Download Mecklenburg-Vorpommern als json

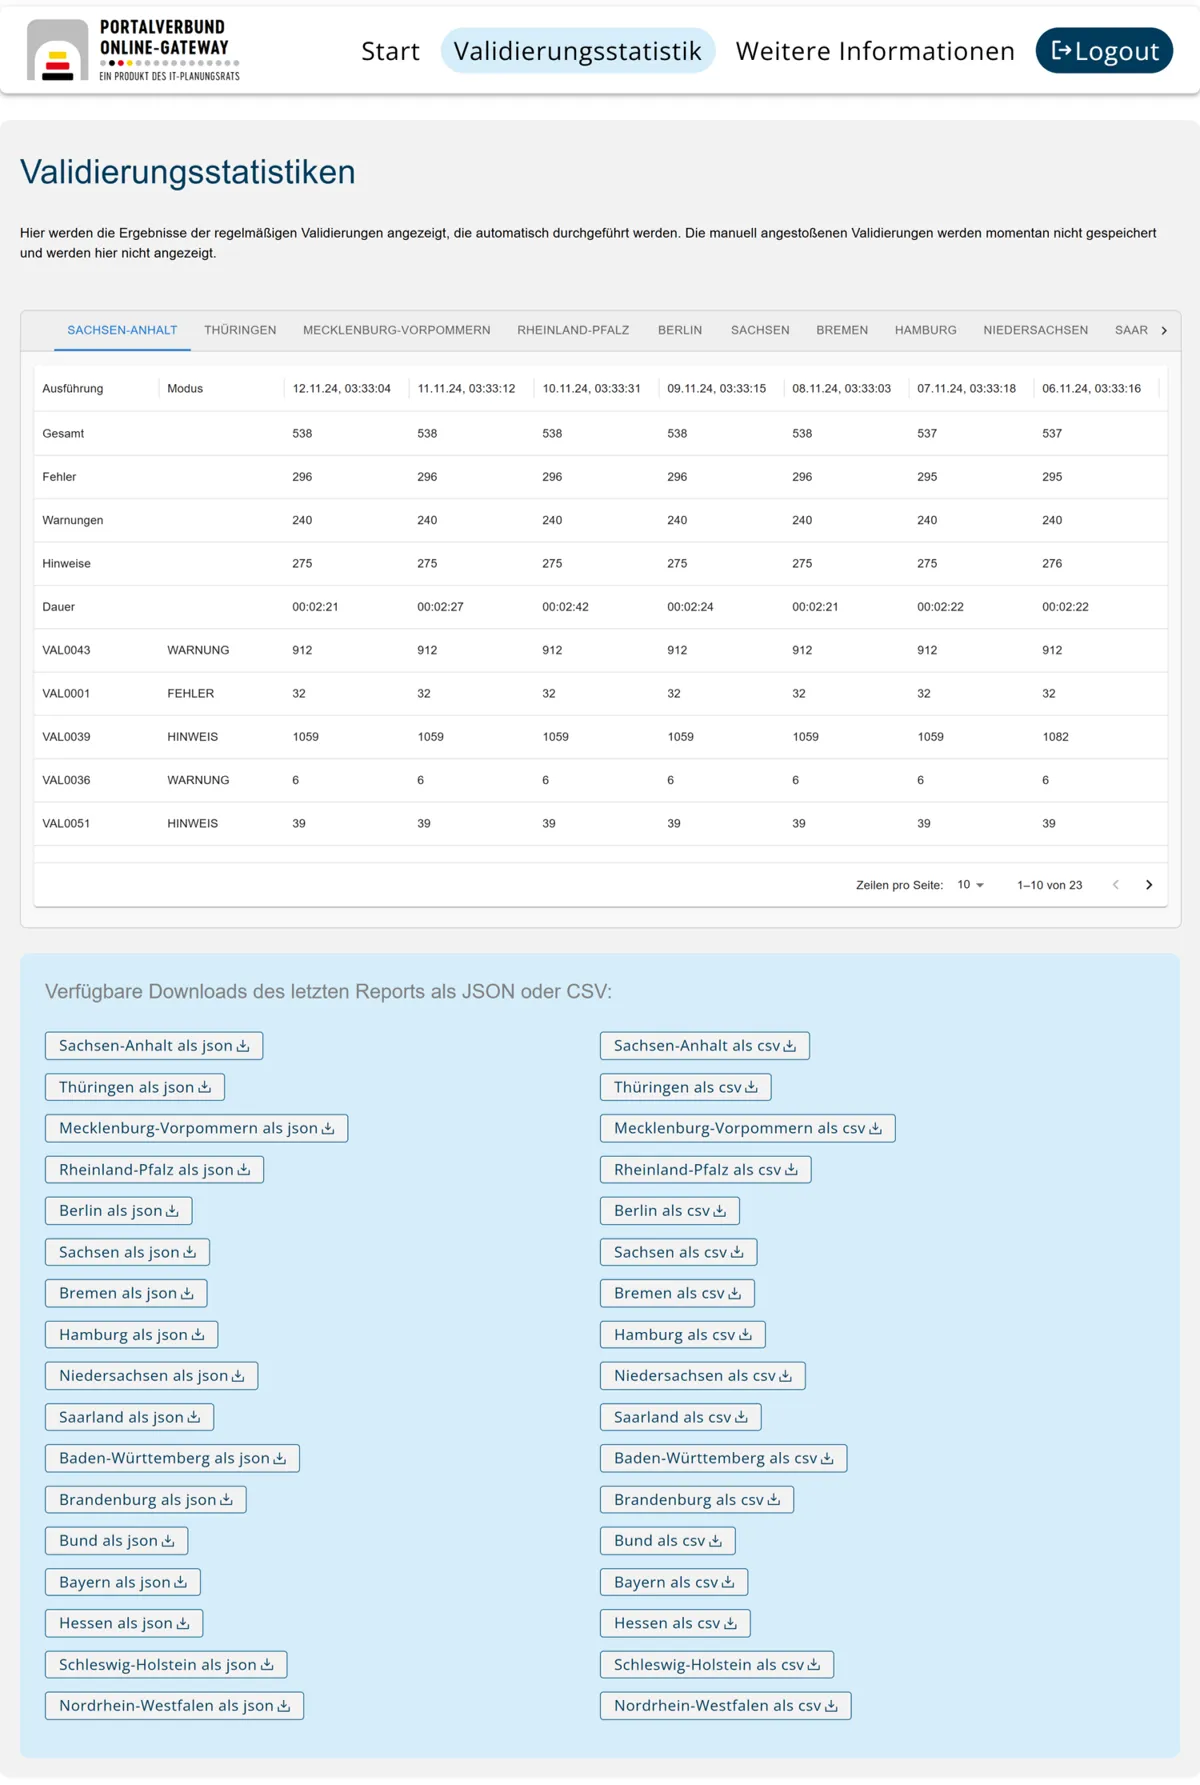click(x=196, y=1128)
